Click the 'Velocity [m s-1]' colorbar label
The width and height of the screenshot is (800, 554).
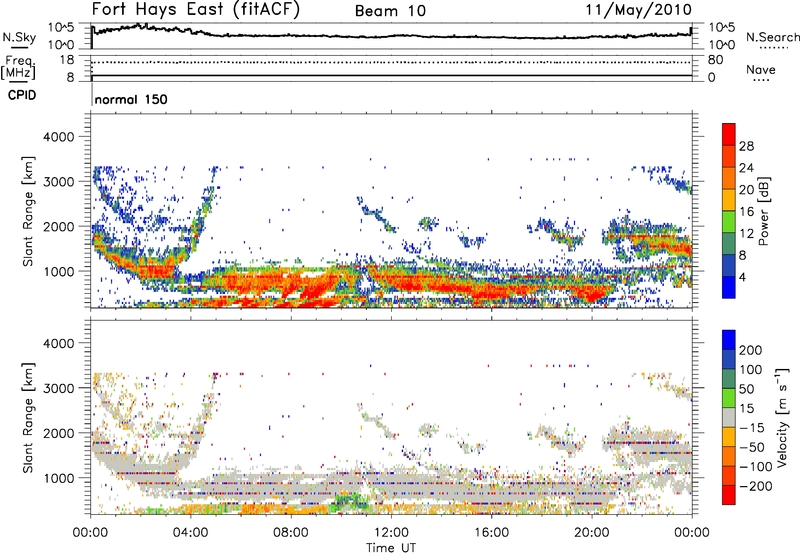point(782,417)
